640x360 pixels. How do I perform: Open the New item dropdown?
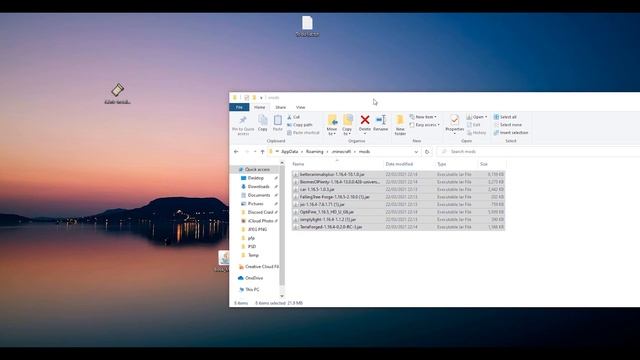pyautogui.click(x=424, y=117)
